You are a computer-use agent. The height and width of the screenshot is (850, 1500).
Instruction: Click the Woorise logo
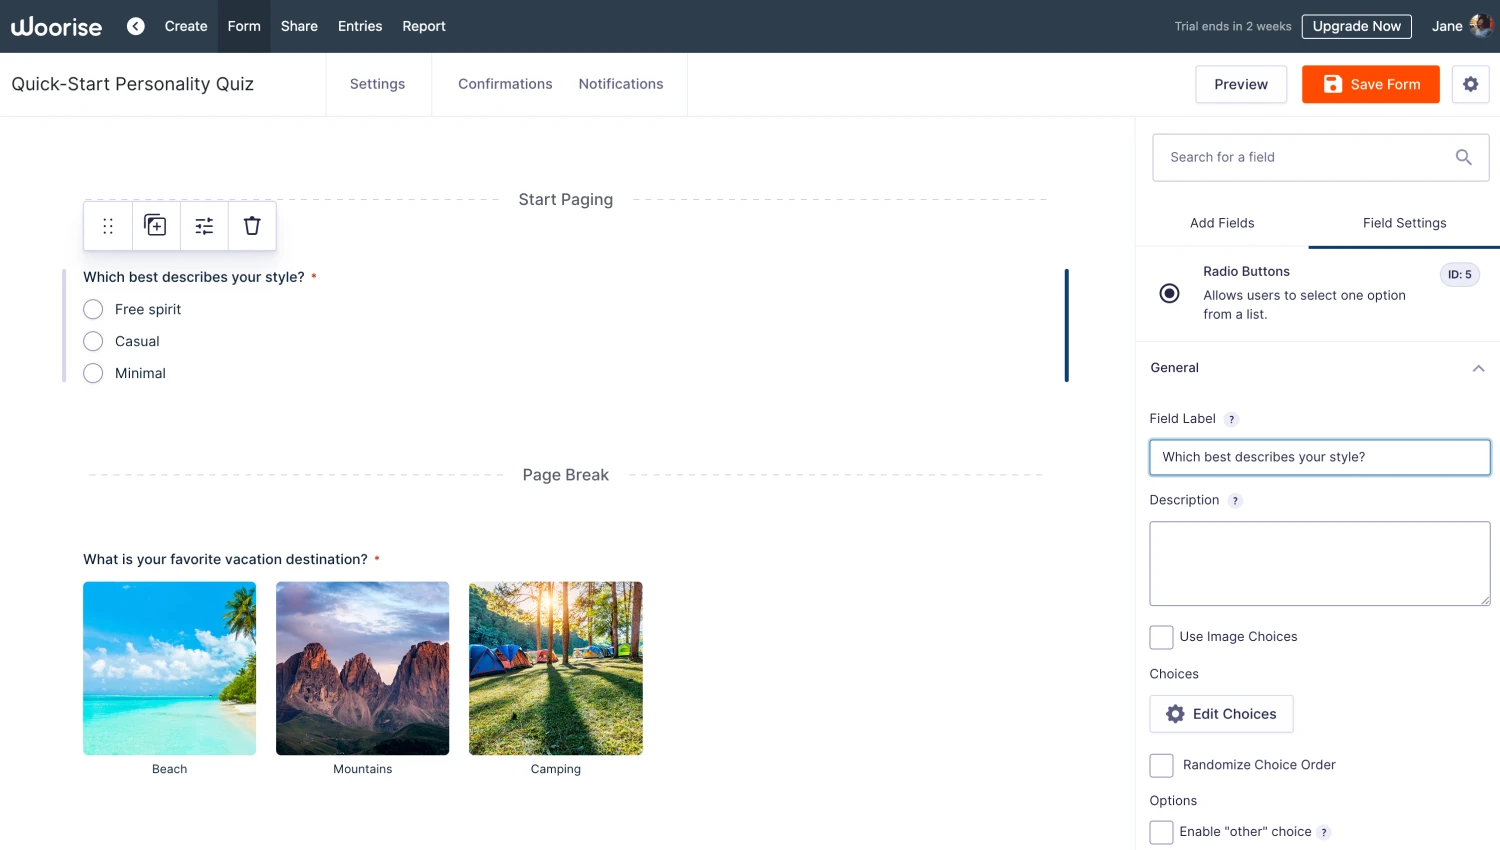coord(56,26)
